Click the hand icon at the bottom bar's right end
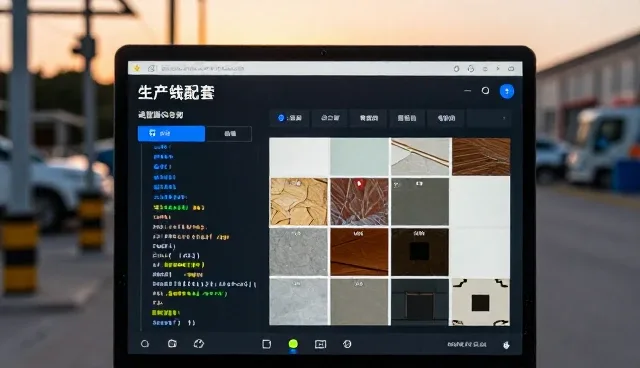 [x=506, y=345]
